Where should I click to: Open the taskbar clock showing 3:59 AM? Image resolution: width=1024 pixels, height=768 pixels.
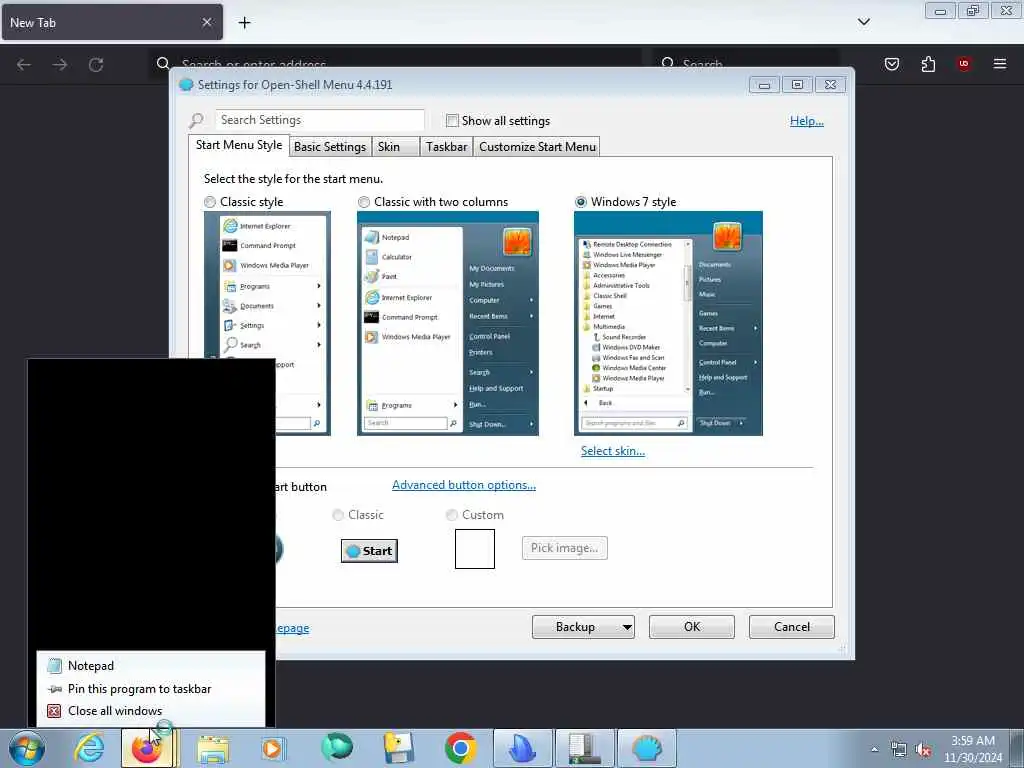point(973,749)
